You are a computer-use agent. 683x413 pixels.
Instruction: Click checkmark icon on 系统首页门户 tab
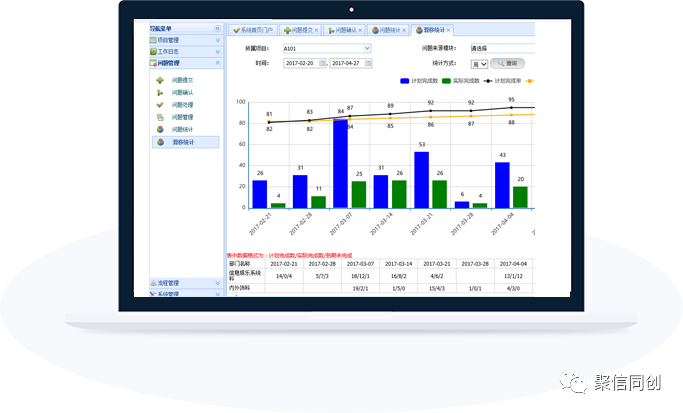pyautogui.click(x=236, y=30)
